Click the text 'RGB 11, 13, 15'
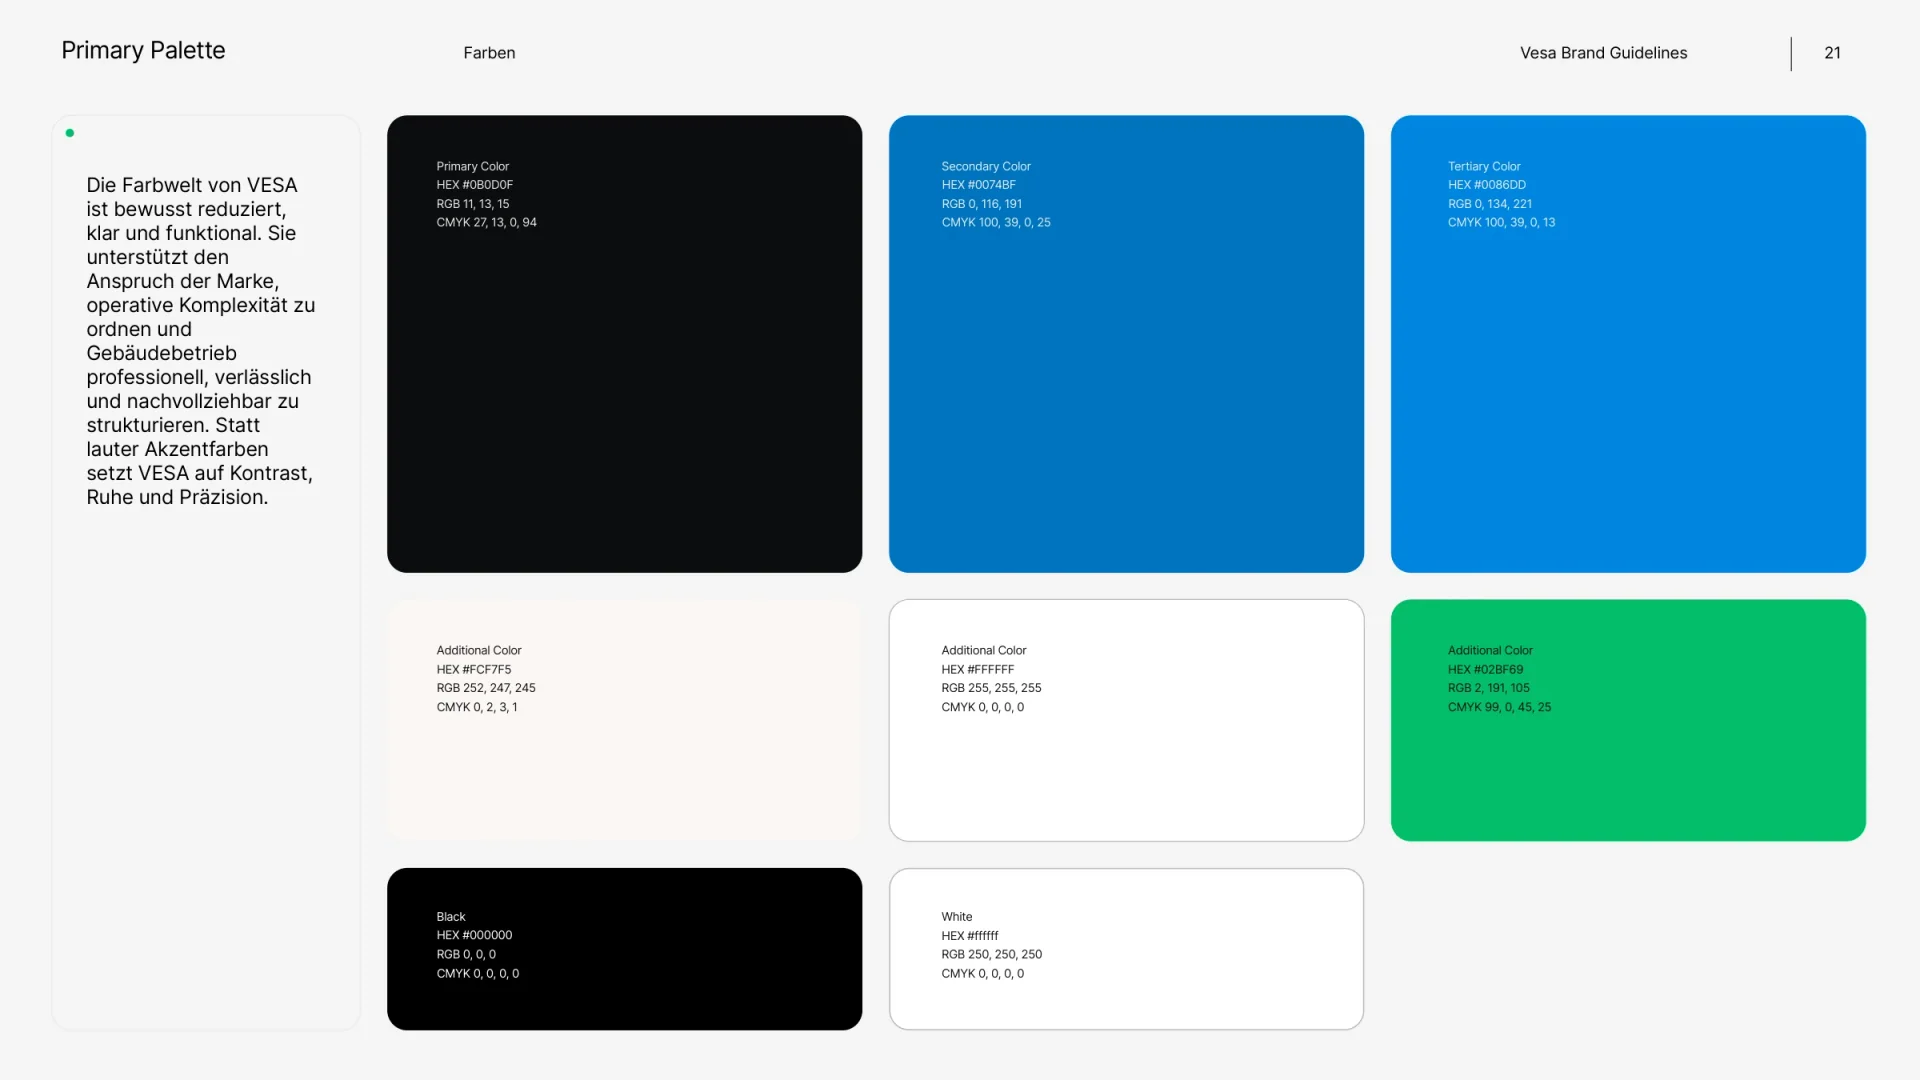The image size is (1920, 1080). pyautogui.click(x=472, y=204)
